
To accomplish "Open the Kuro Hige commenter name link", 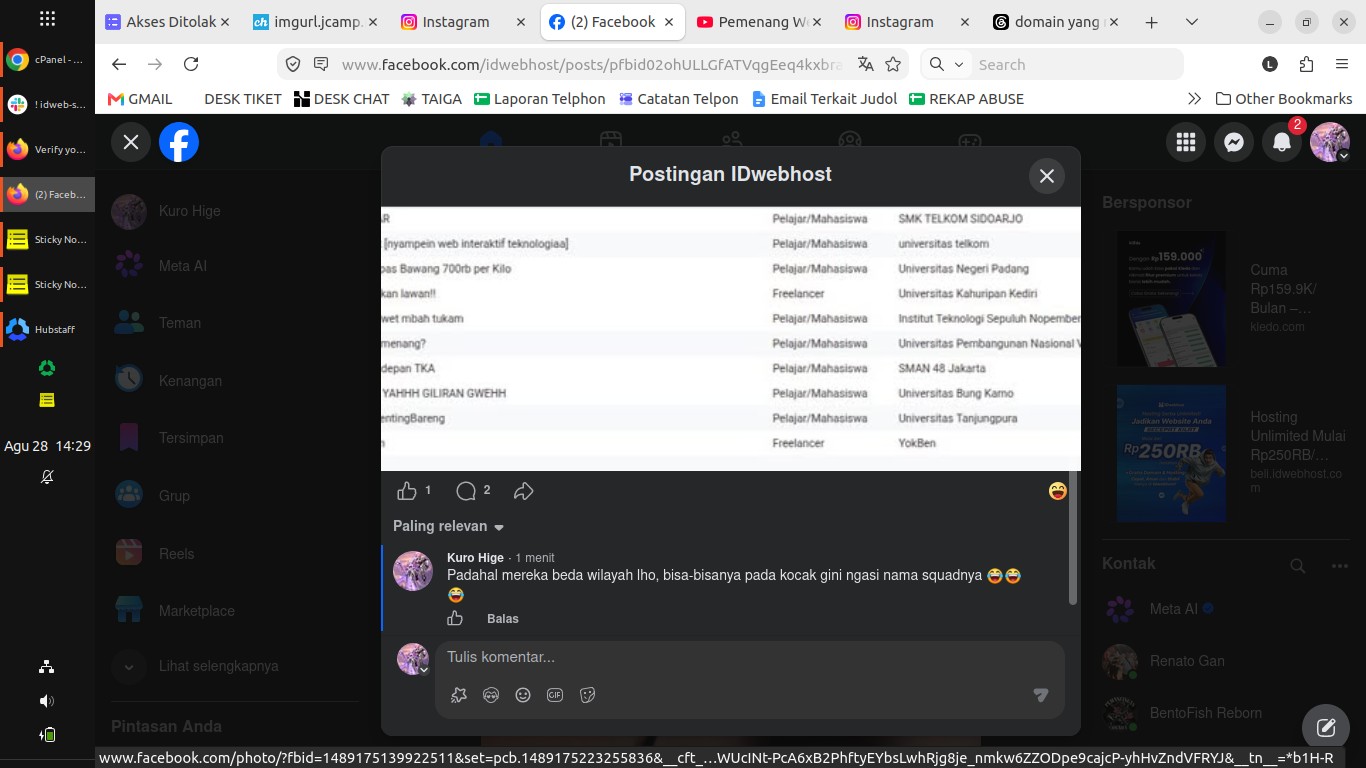I will click(475, 558).
